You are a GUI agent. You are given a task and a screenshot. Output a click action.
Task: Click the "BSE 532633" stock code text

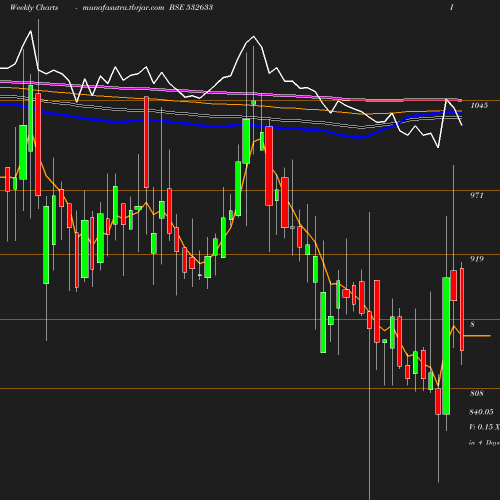point(191,7)
